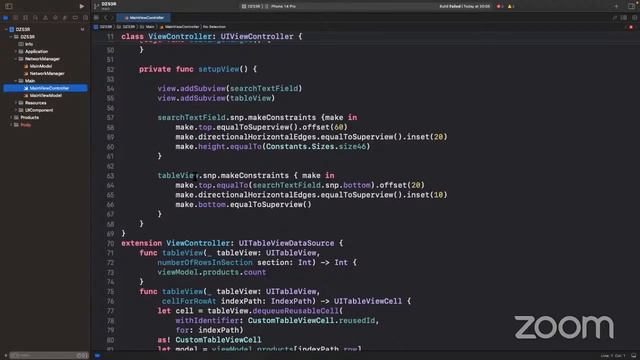Run the project with the Play button

click(x=82, y=6)
